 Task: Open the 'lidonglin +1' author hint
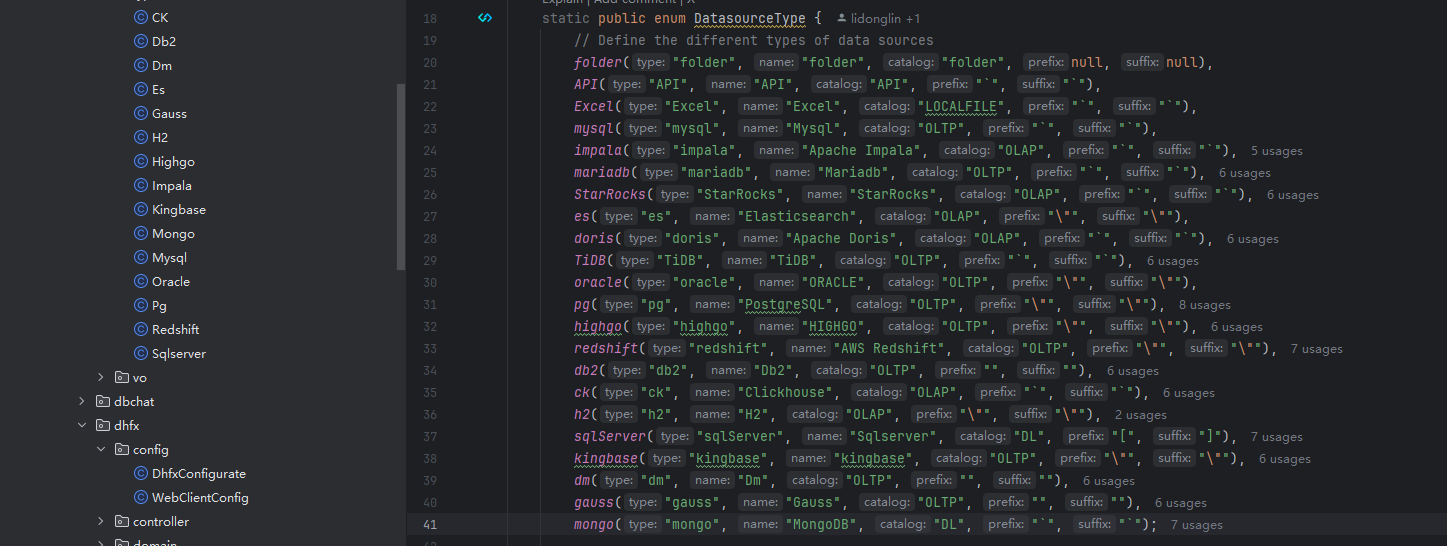[x=878, y=18]
